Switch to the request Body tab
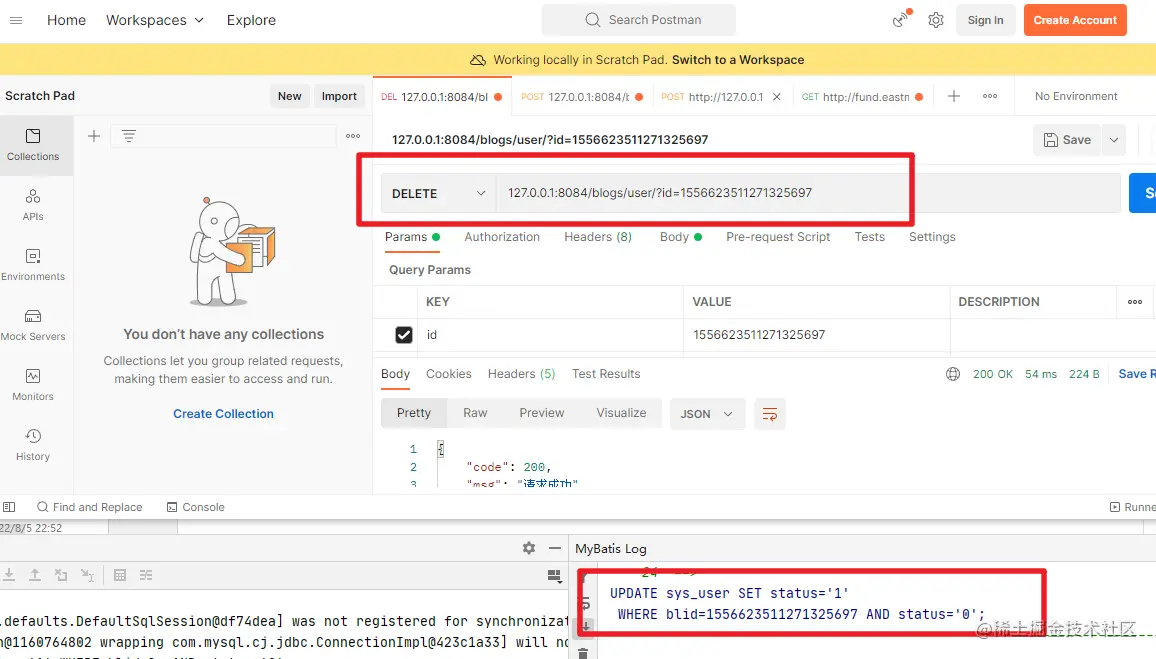This screenshot has height=659, width=1156. point(680,237)
